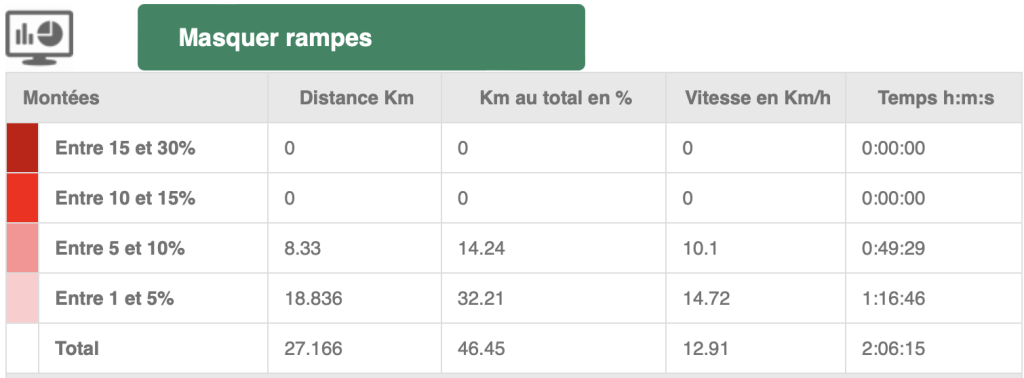
Task: Select the Entre 15 et 30% row label
Action: coord(125,148)
